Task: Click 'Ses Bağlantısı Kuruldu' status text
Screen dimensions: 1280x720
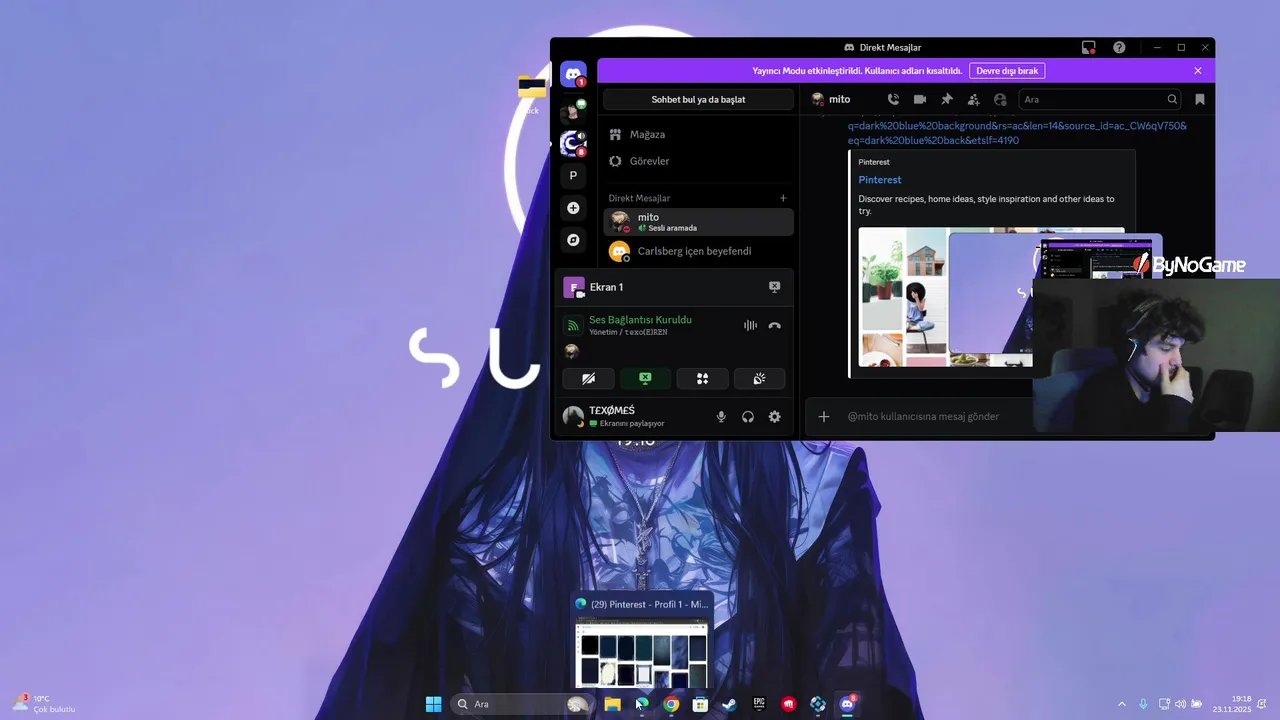Action: point(640,320)
